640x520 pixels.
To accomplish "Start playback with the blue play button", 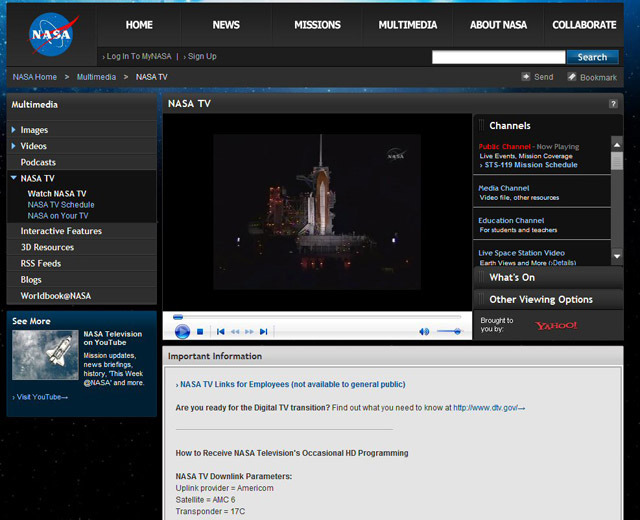I will (182, 331).
